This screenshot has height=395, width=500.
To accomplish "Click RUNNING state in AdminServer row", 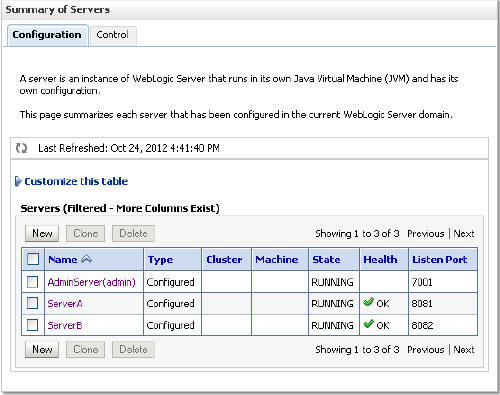I will 332,282.
